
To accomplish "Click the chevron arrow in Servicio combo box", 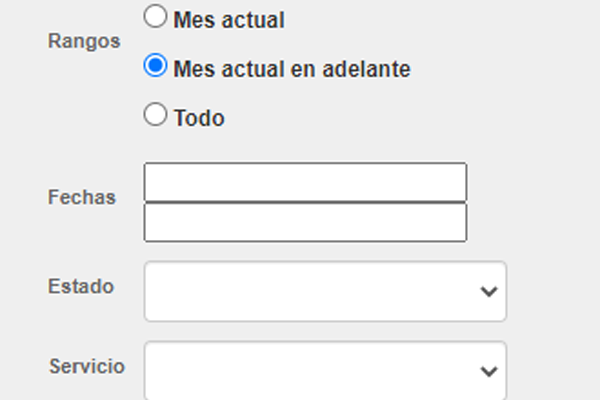I will point(488,371).
